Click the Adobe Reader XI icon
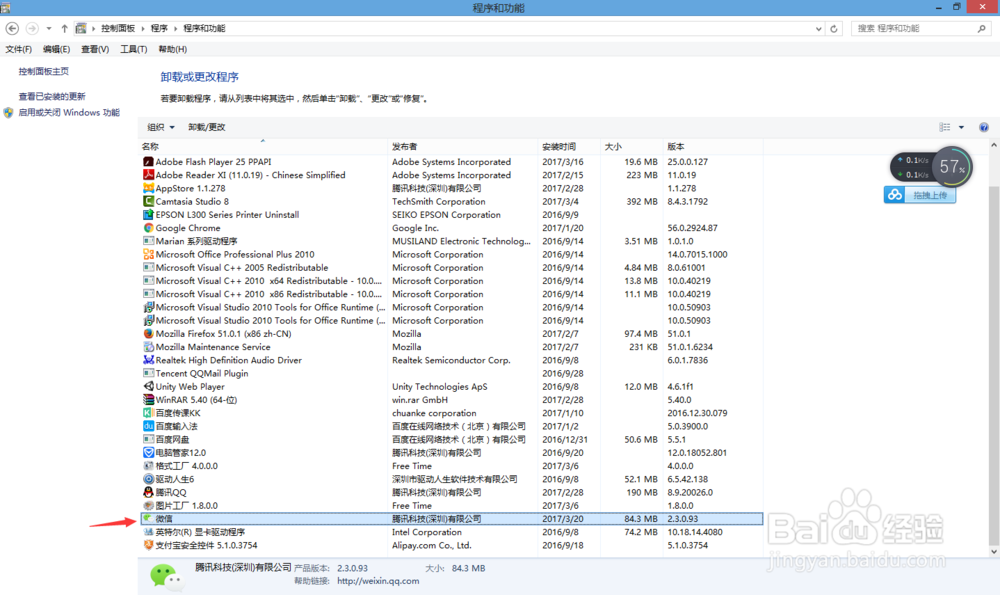 tap(148, 175)
